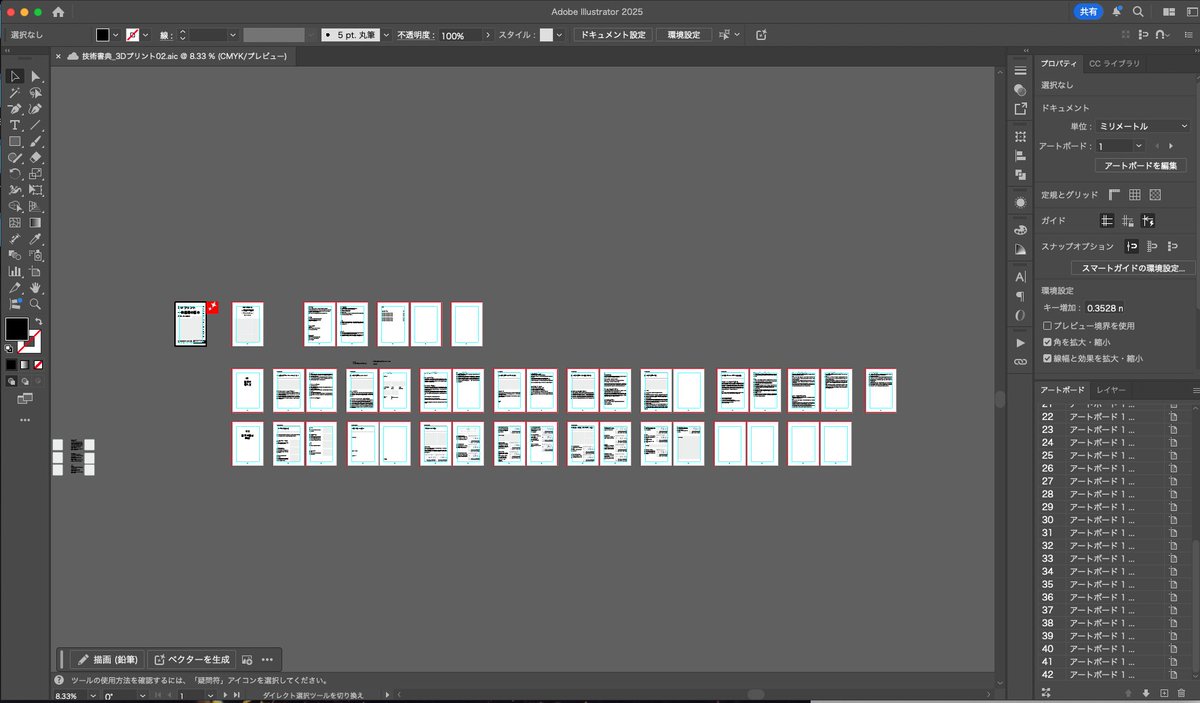
Task: Click the large black fill swatch in toolbar
Action: pyautogui.click(x=16, y=329)
